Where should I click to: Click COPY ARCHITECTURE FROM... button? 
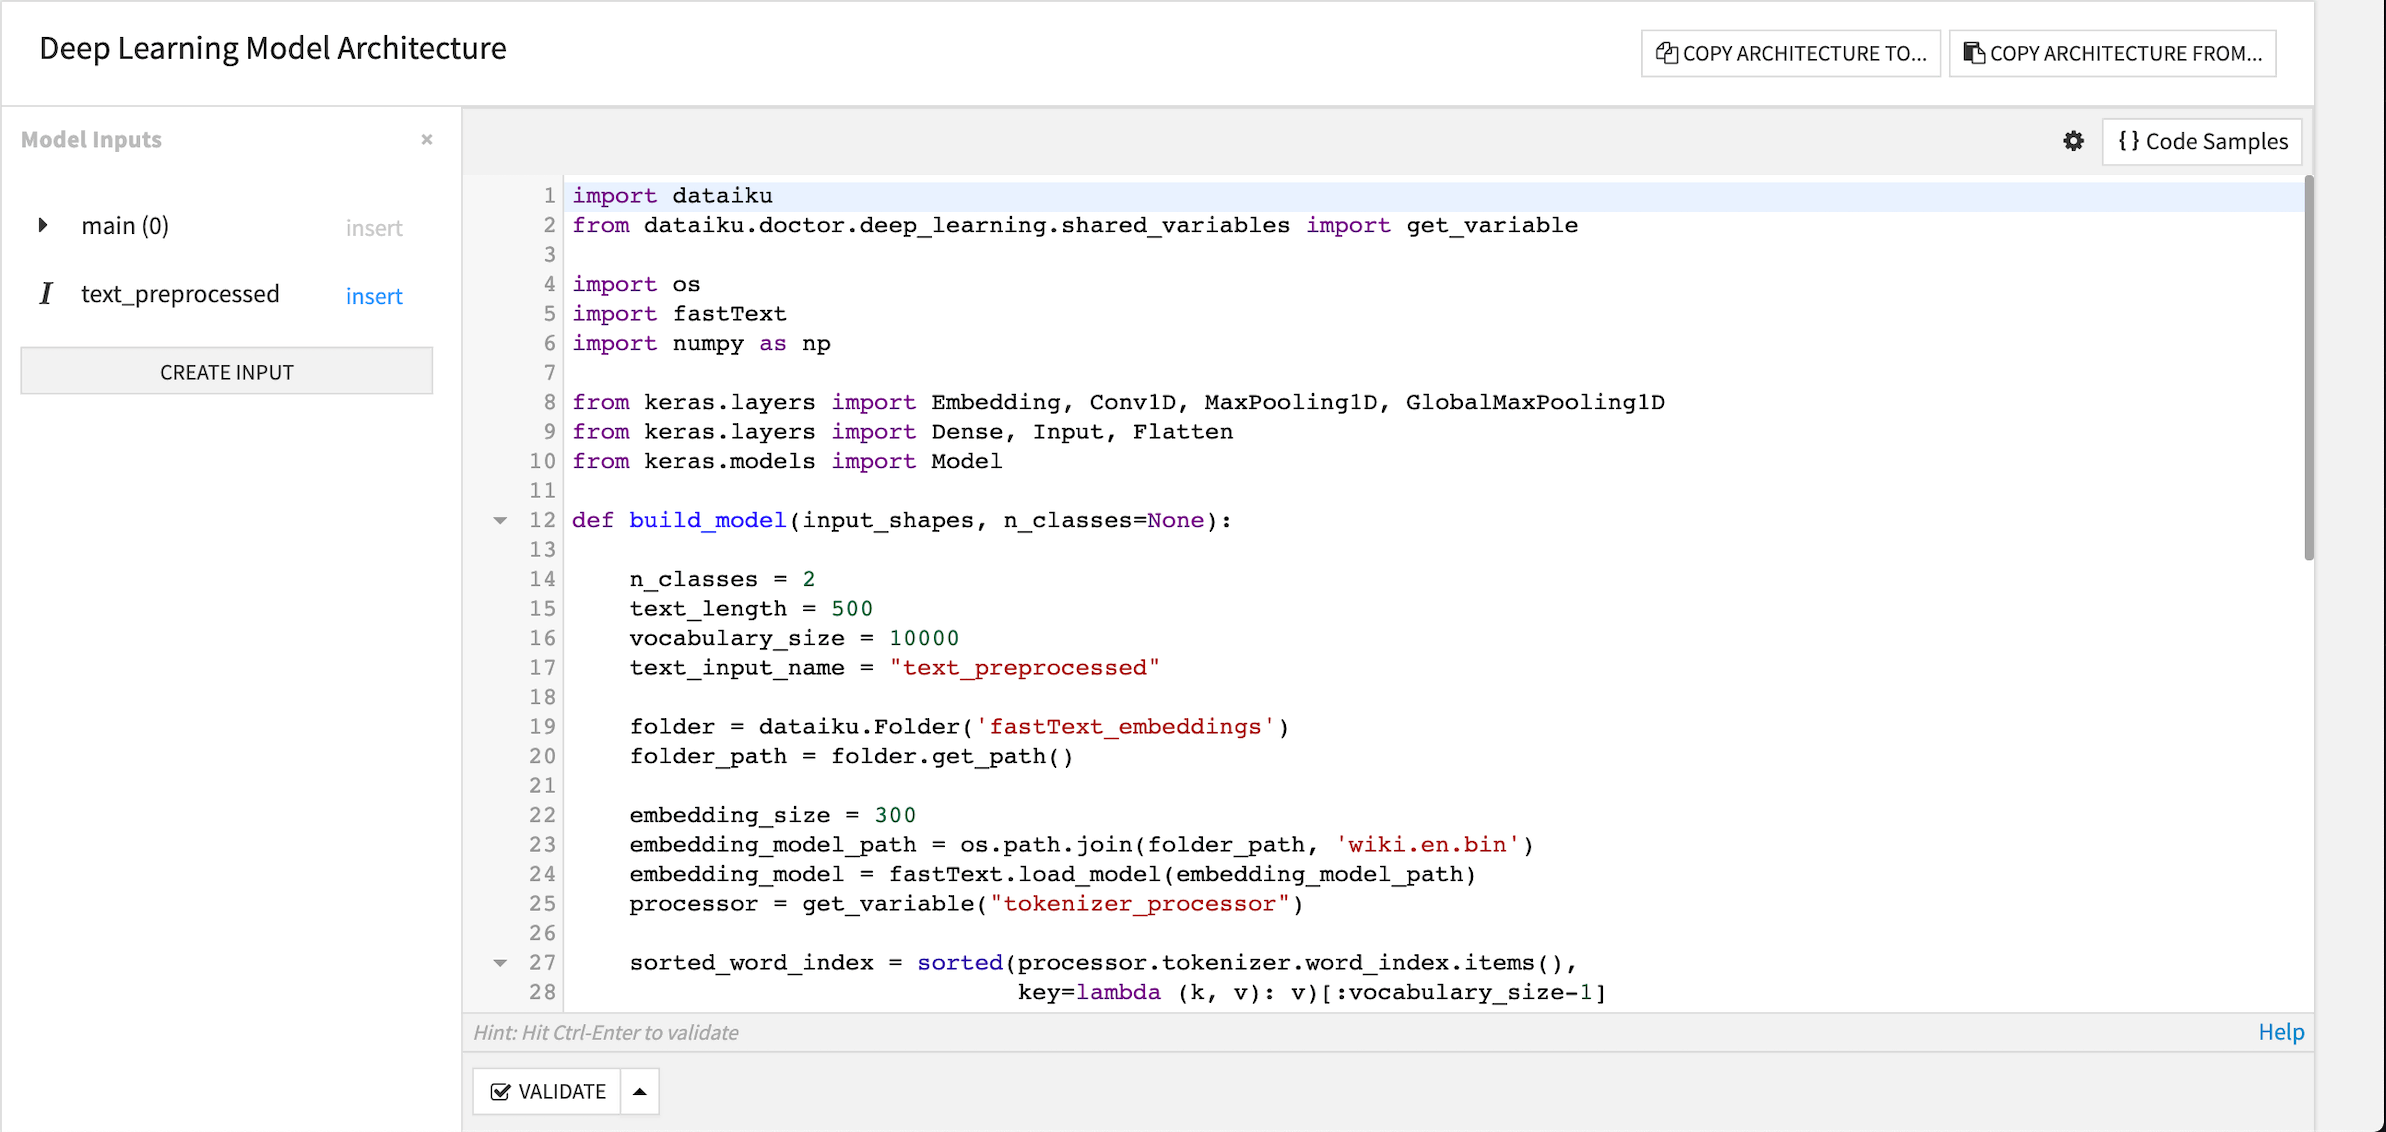pos(2112,53)
